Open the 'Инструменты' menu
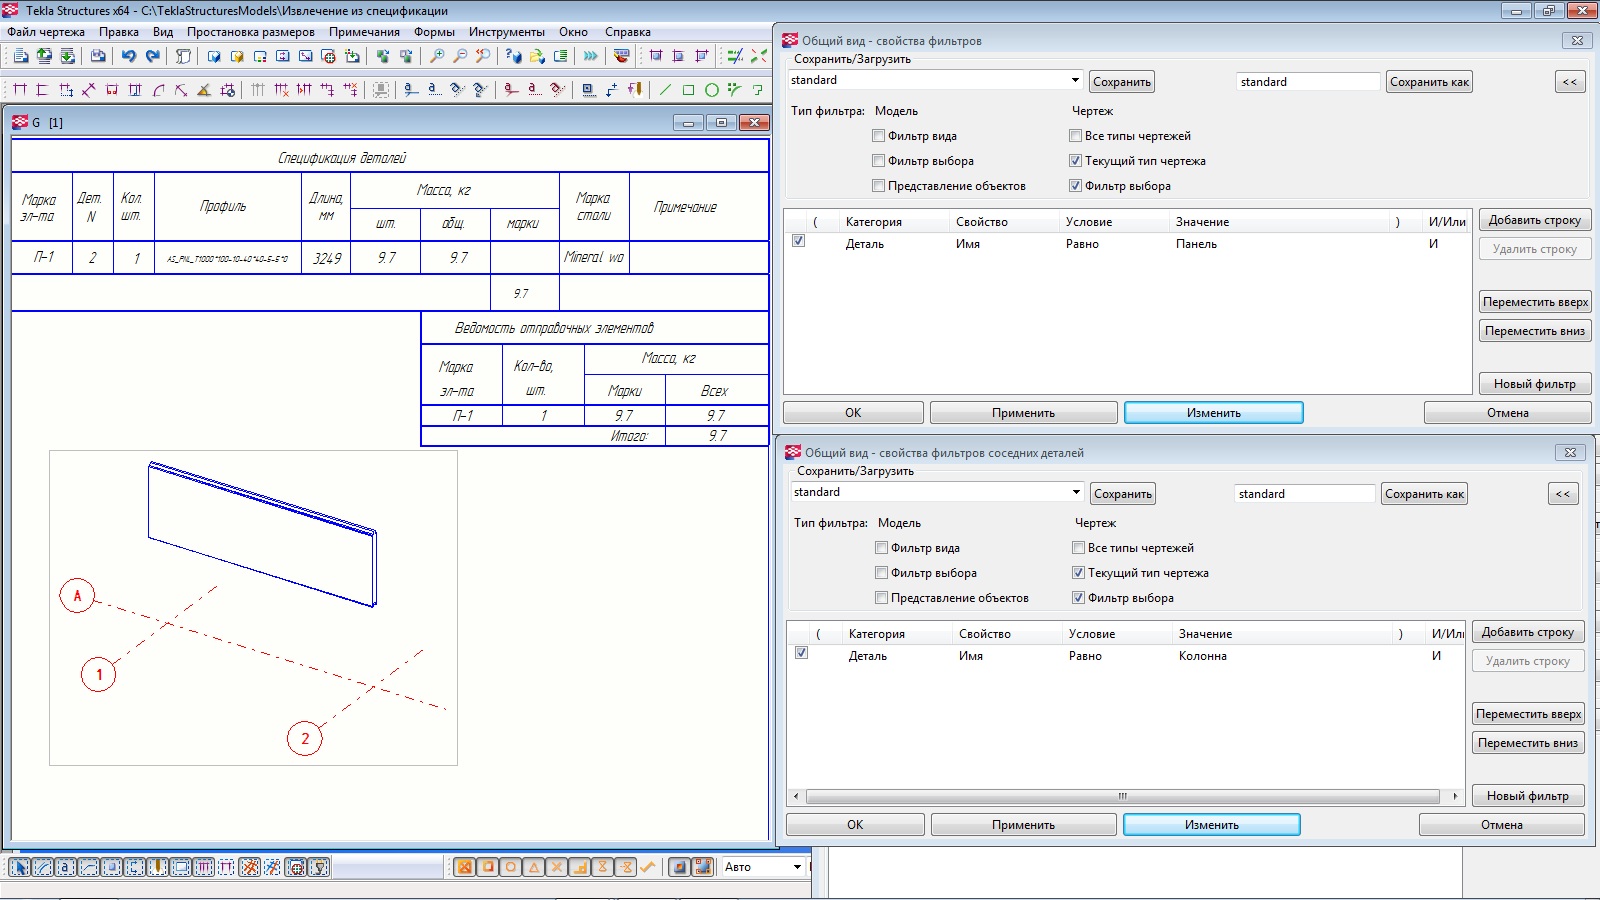 [x=506, y=32]
